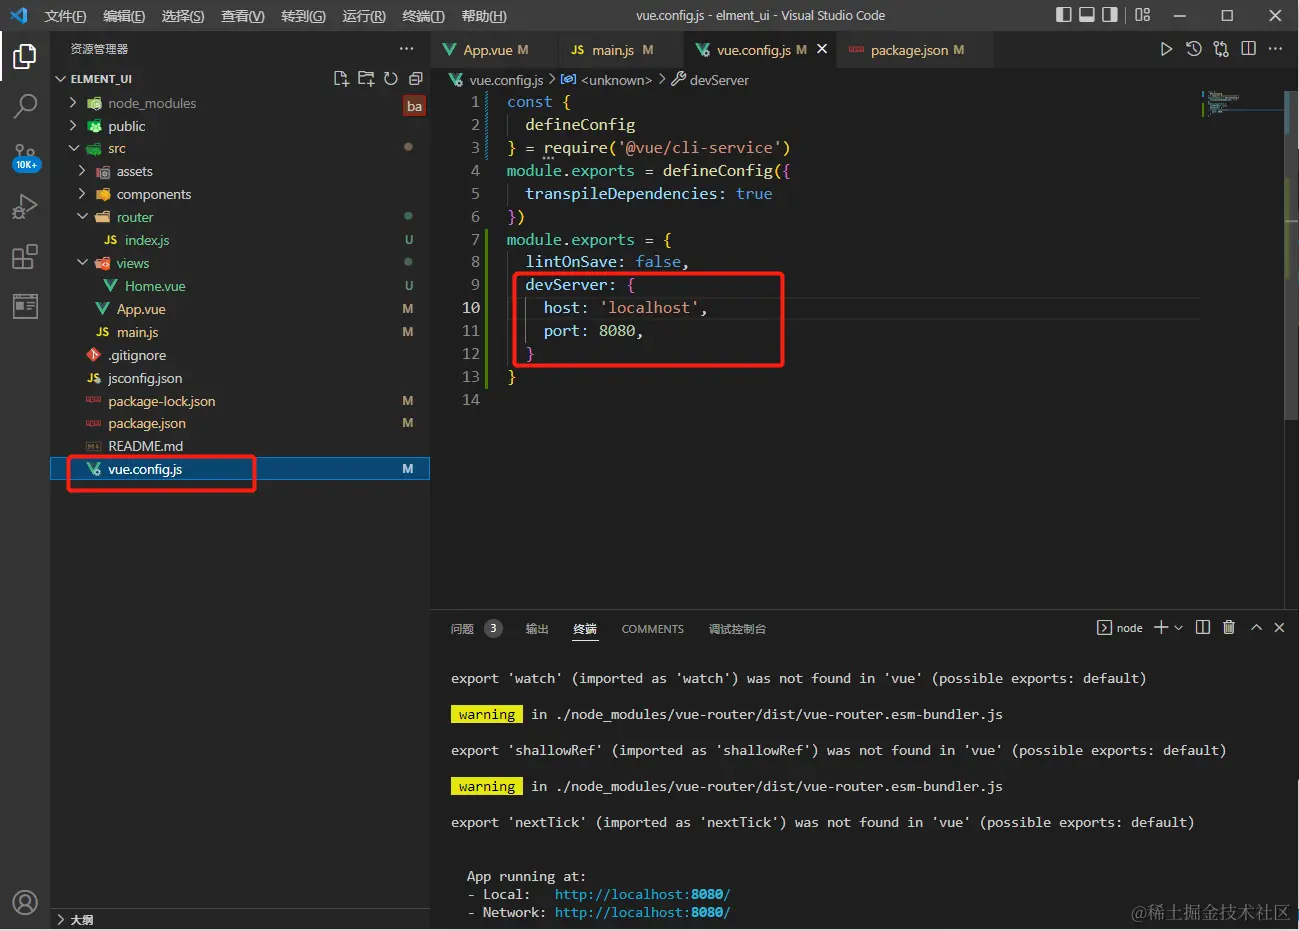Open the Explorer view in activity bar
1299x931 pixels.
click(x=25, y=57)
